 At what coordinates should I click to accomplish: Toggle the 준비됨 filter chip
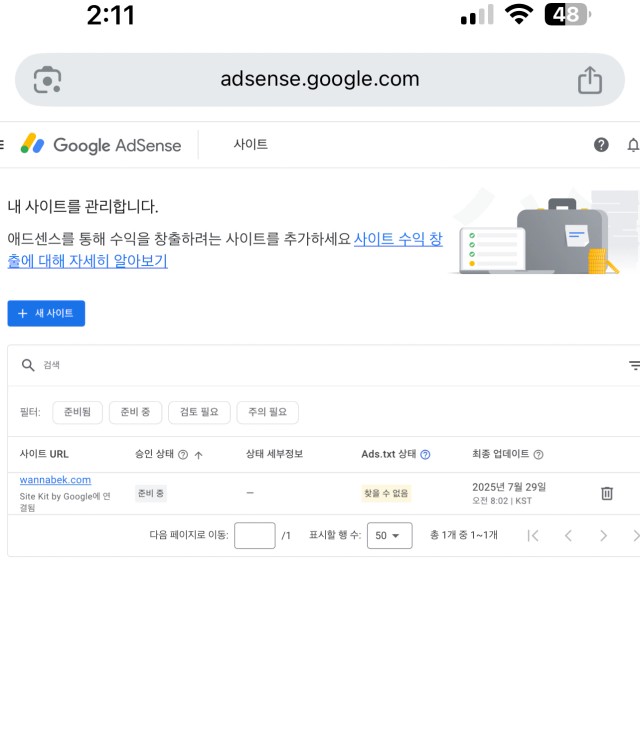(78, 412)
